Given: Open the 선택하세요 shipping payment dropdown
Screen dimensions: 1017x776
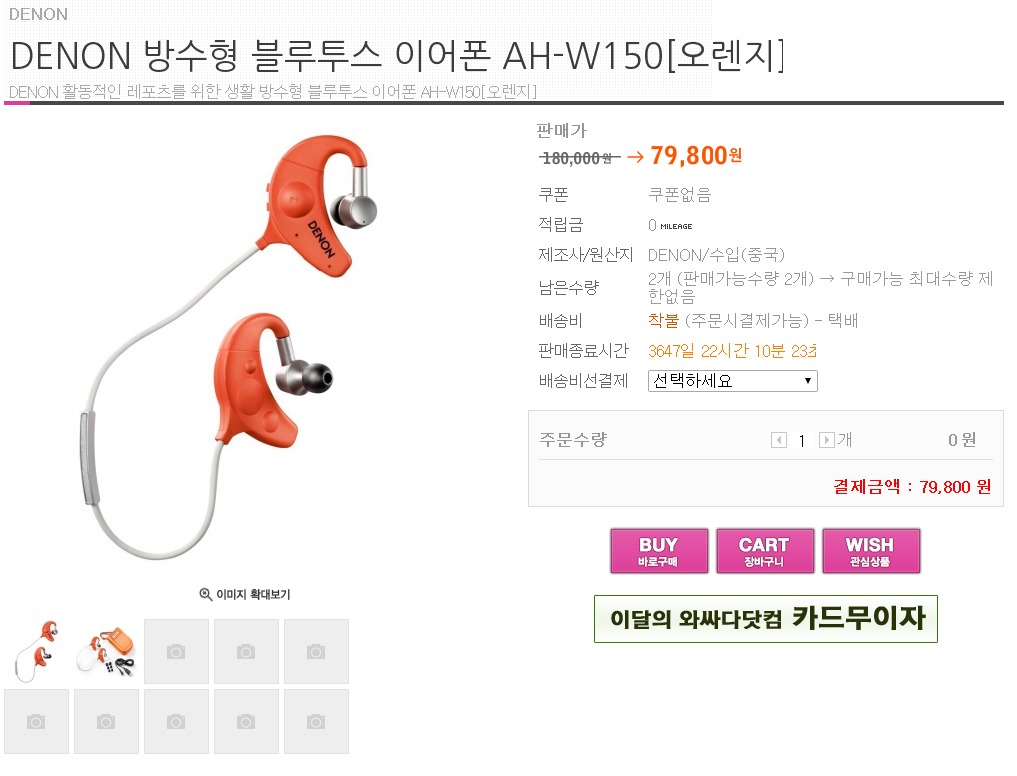Looking at the screenshot, I should click(x=732, y=381).
